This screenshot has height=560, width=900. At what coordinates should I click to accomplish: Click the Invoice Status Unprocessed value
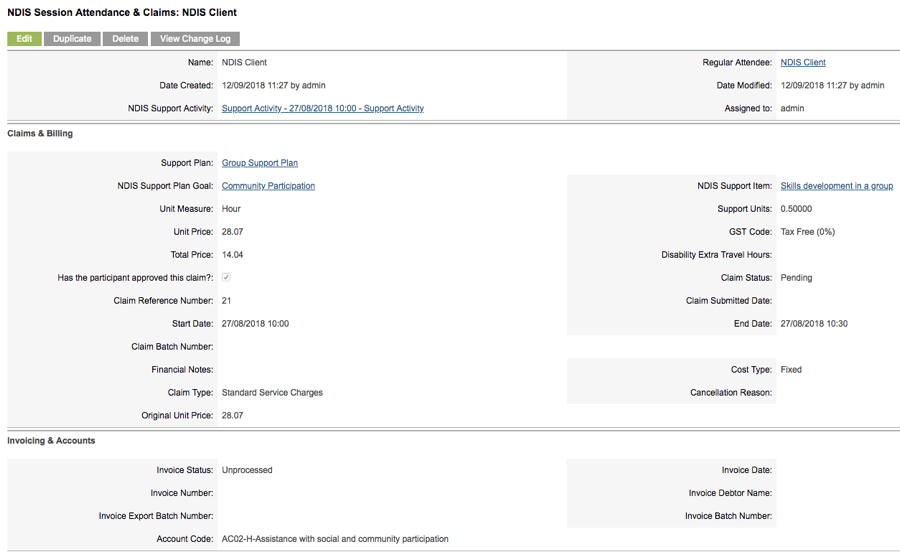click(247, 470)
